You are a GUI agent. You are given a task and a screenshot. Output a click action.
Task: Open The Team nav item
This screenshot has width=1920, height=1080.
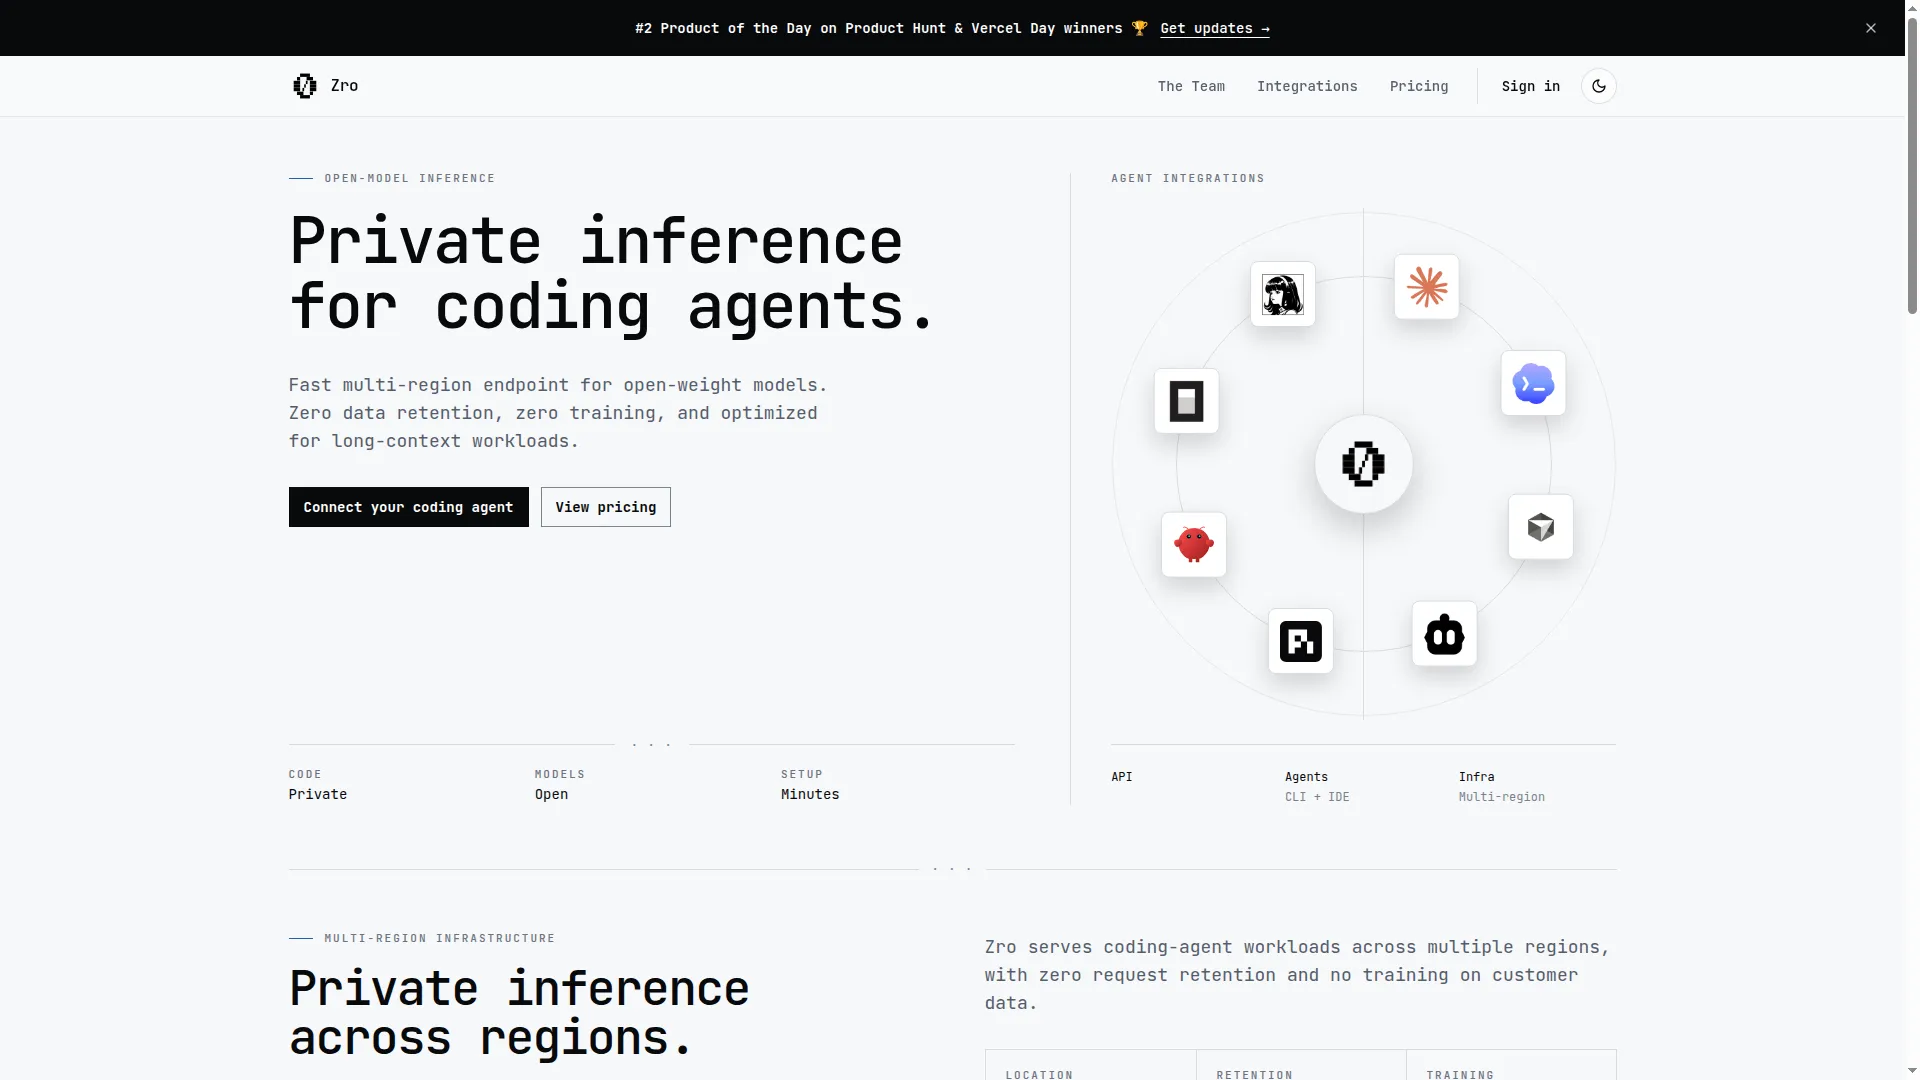1191,86
